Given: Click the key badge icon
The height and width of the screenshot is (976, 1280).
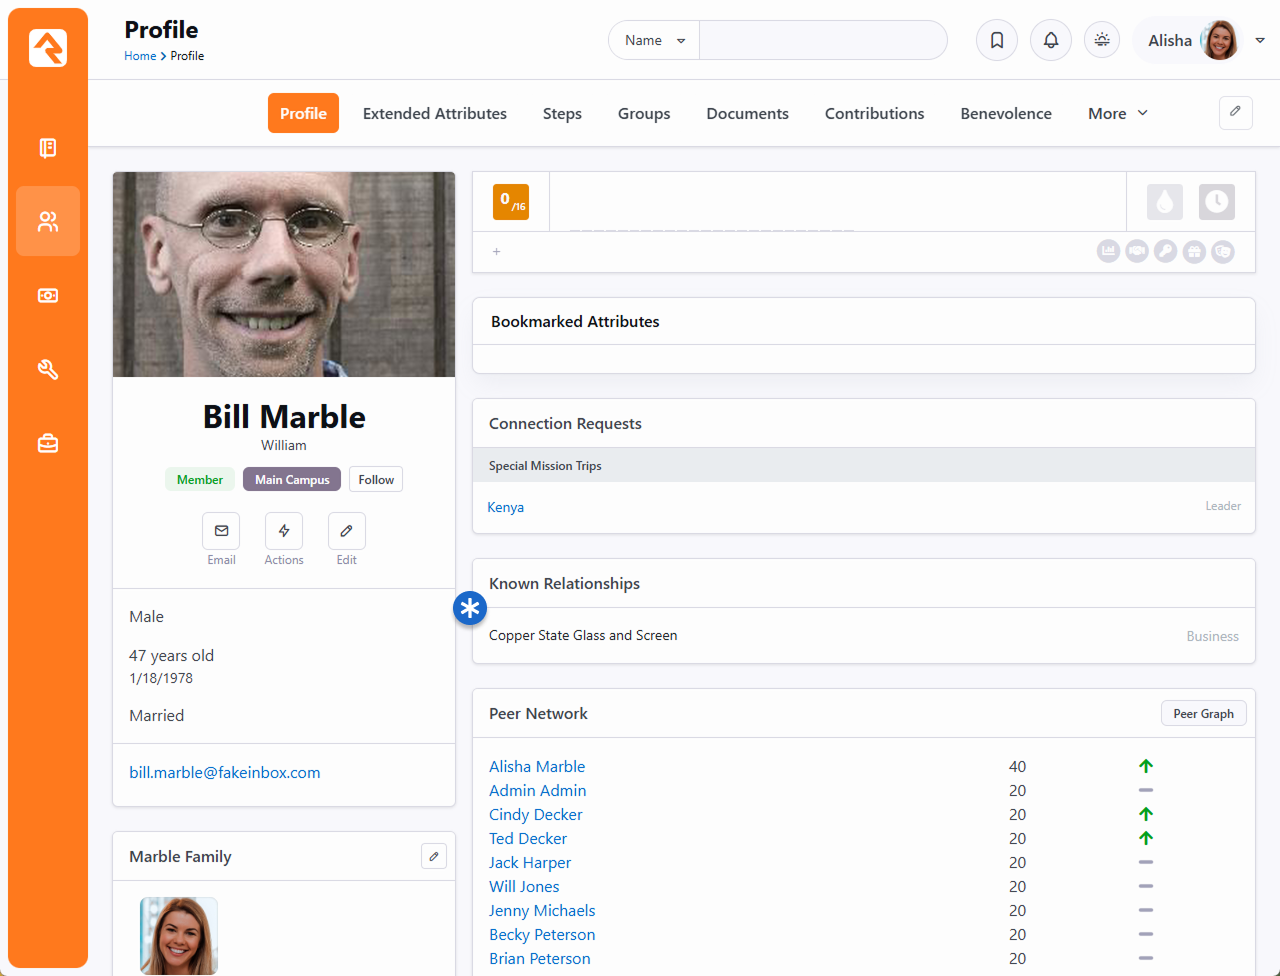Looking at the screenshot, I should tap(1165, 252).
